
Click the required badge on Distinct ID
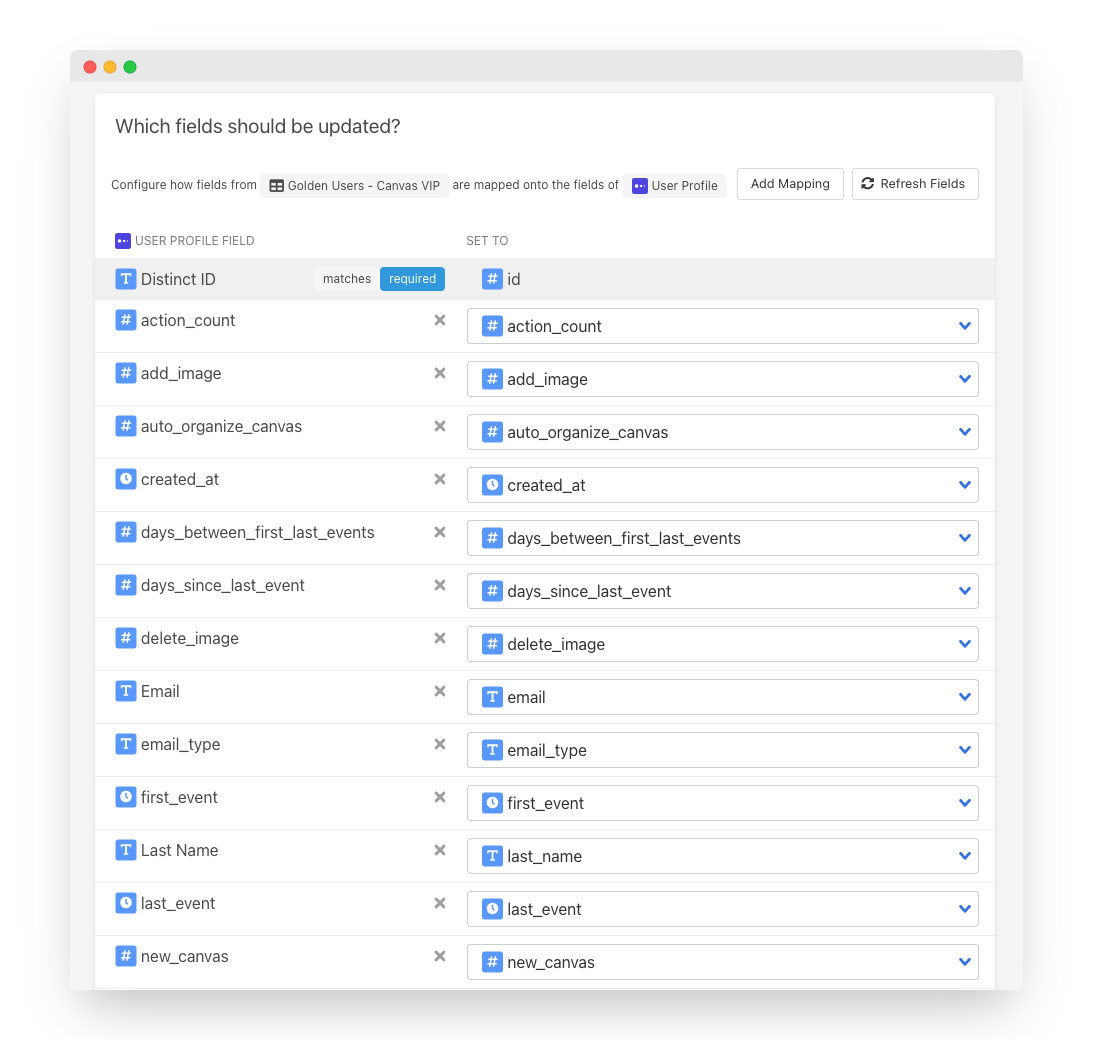[412, 279]
